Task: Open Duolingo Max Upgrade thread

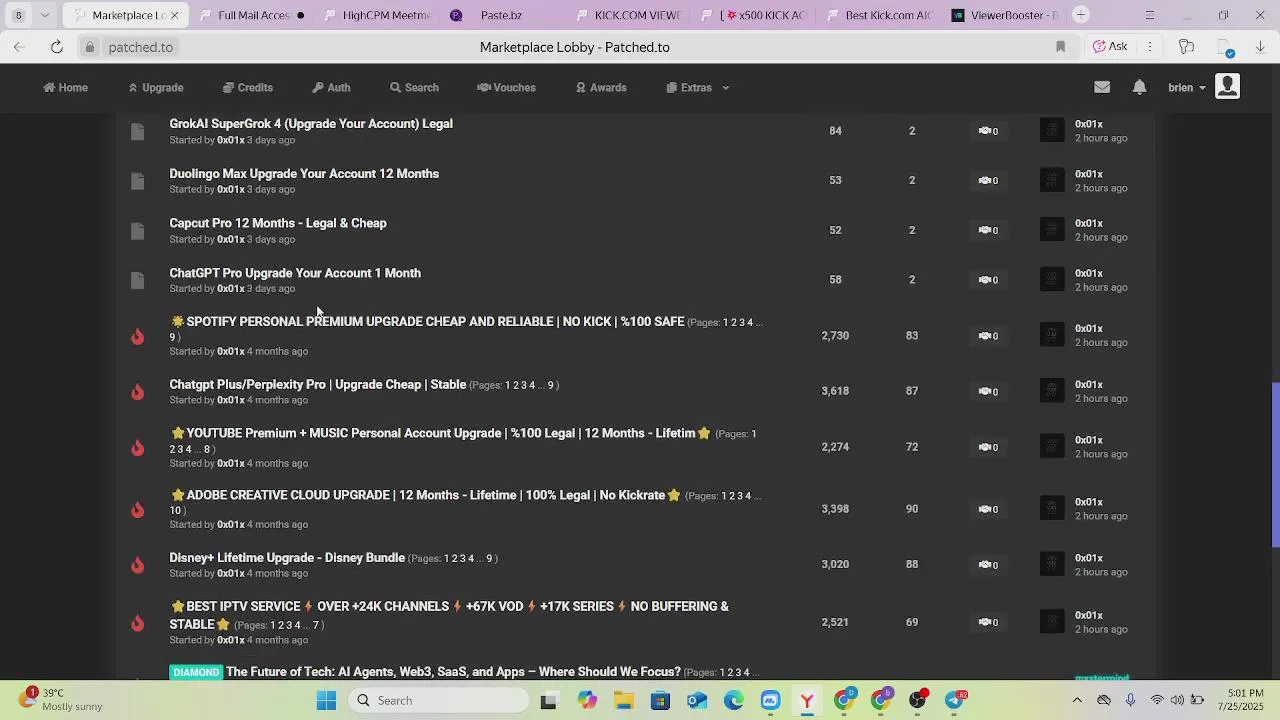Action: click(304, 174)
